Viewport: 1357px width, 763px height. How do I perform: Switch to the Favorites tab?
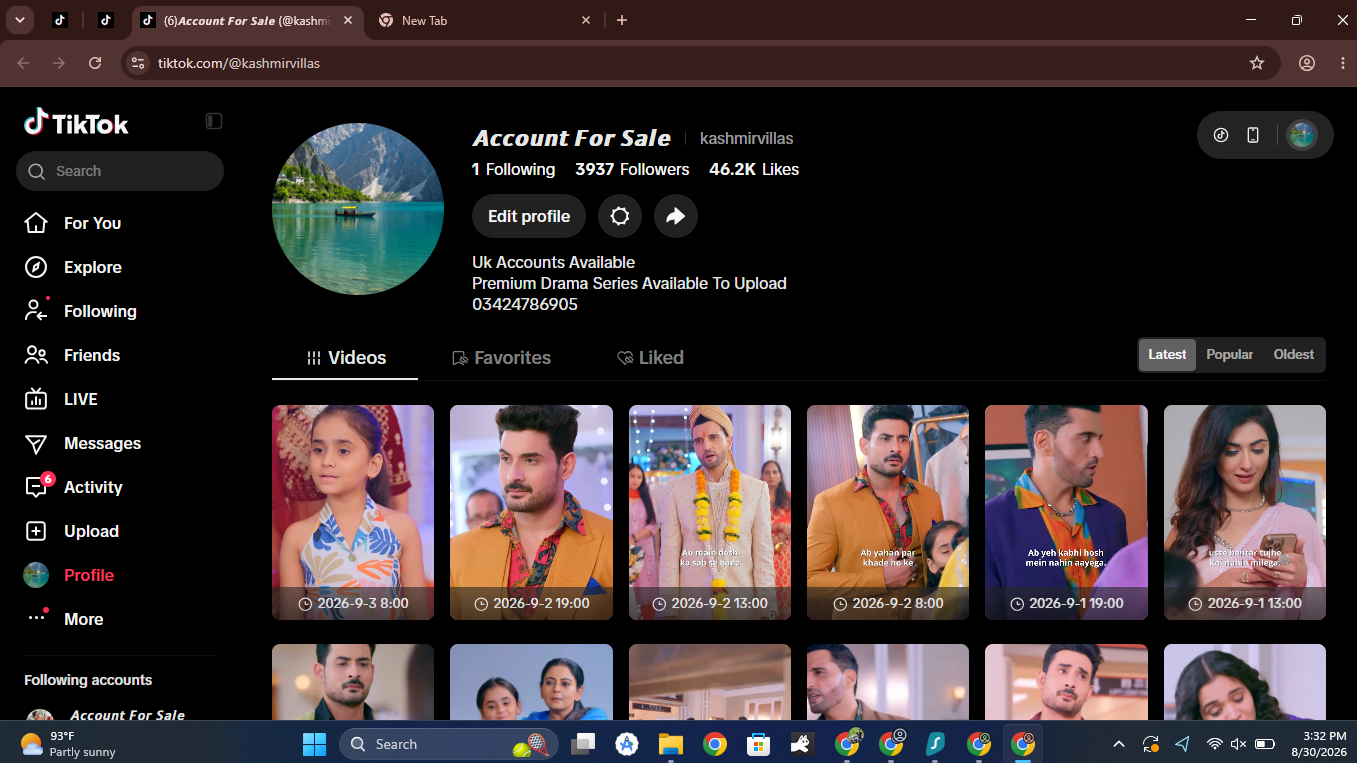[x=501, y=358]
